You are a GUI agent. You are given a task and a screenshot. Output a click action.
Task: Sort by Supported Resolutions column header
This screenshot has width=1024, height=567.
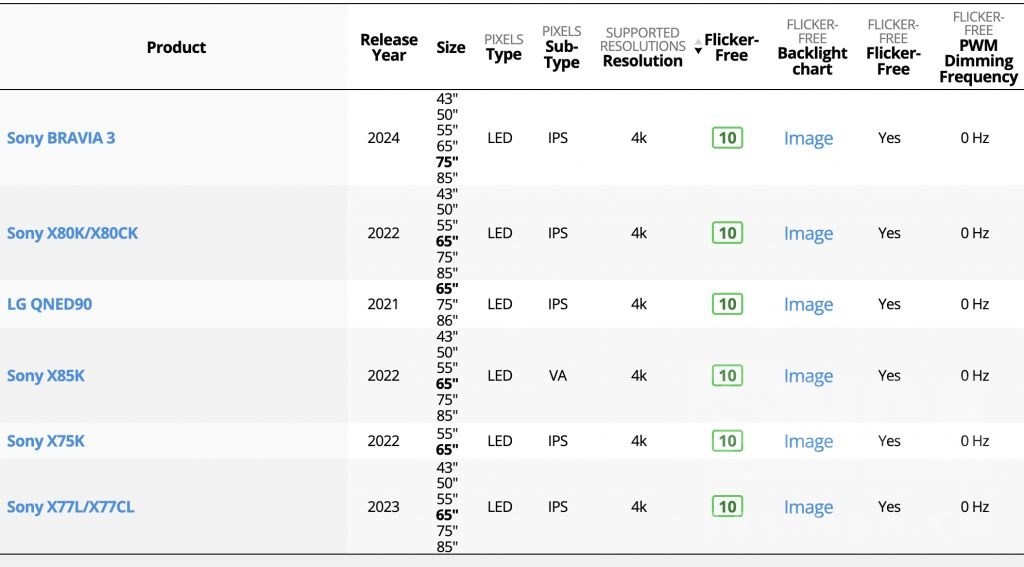tap(643, 47)
